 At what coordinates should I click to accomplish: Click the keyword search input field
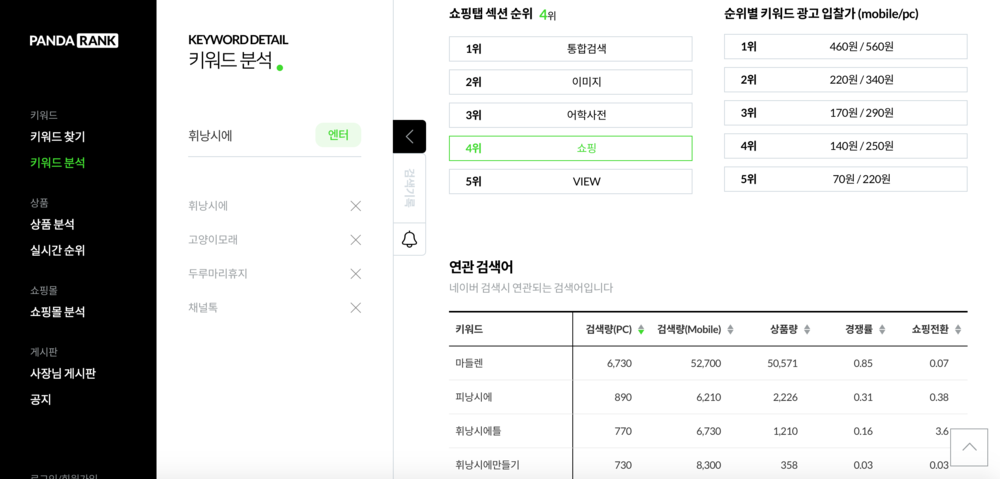coord(248,135)
